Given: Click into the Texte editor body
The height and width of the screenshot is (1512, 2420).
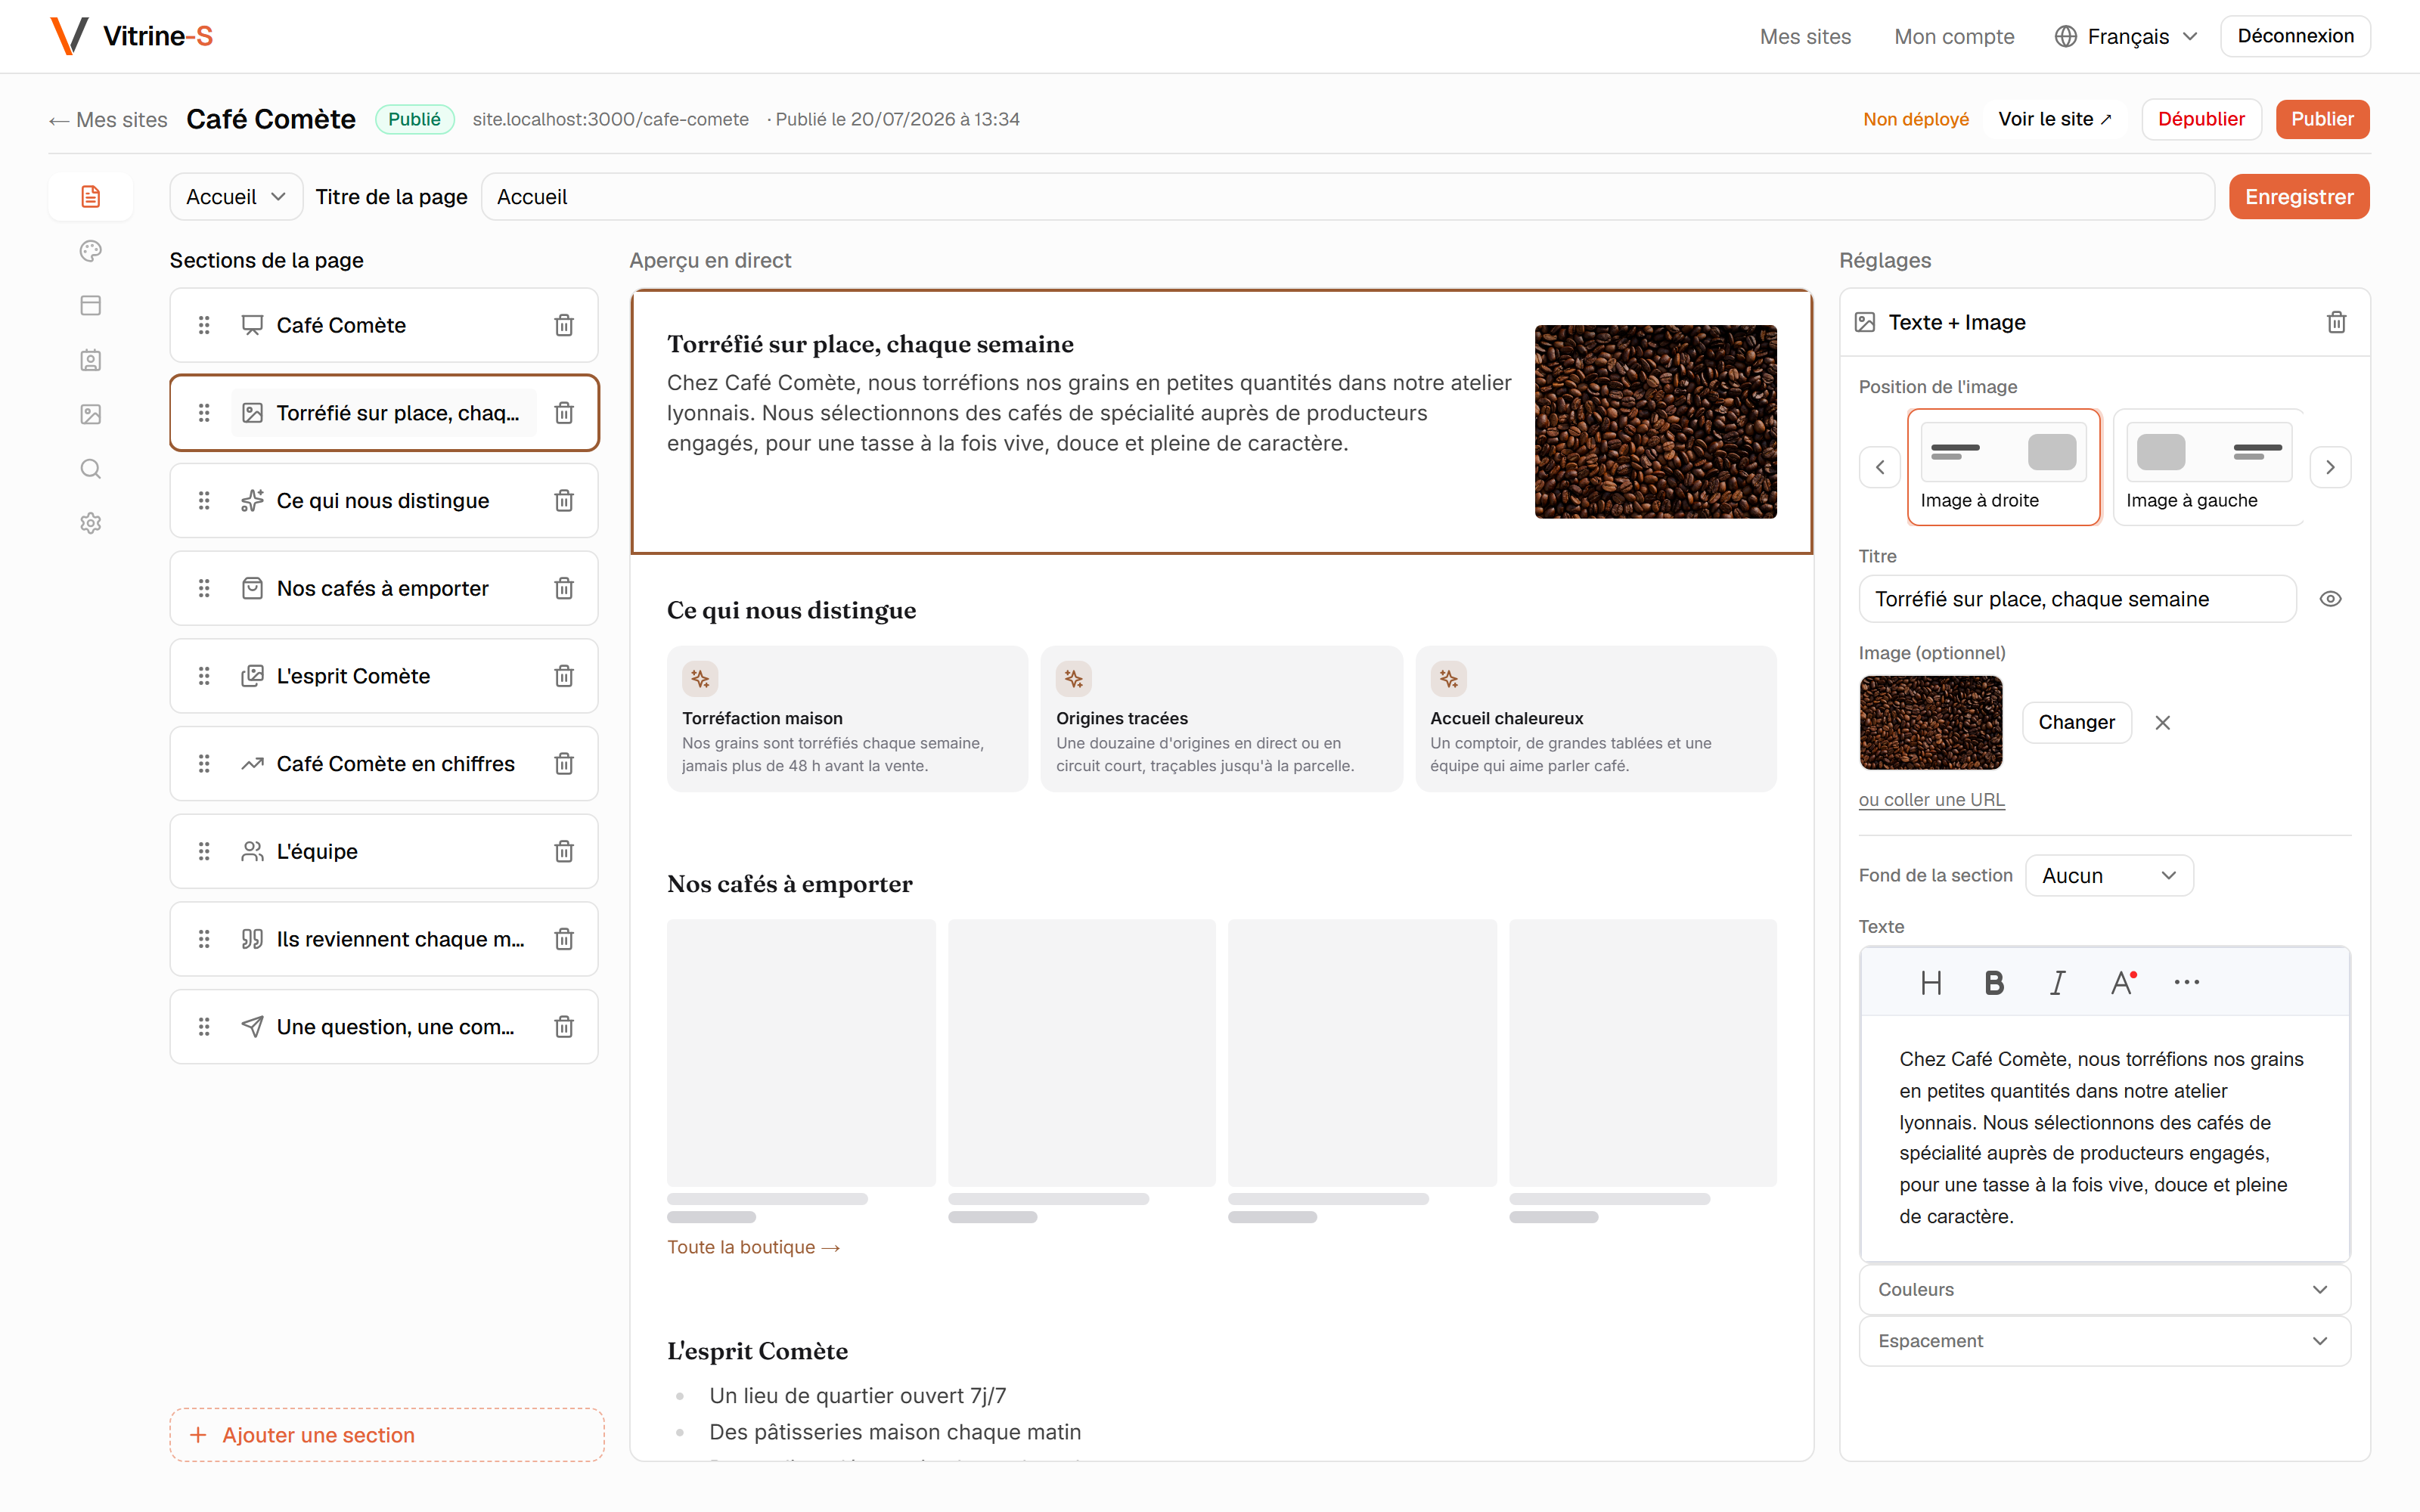Looking at the screenshot, I should (2104, 1137).
